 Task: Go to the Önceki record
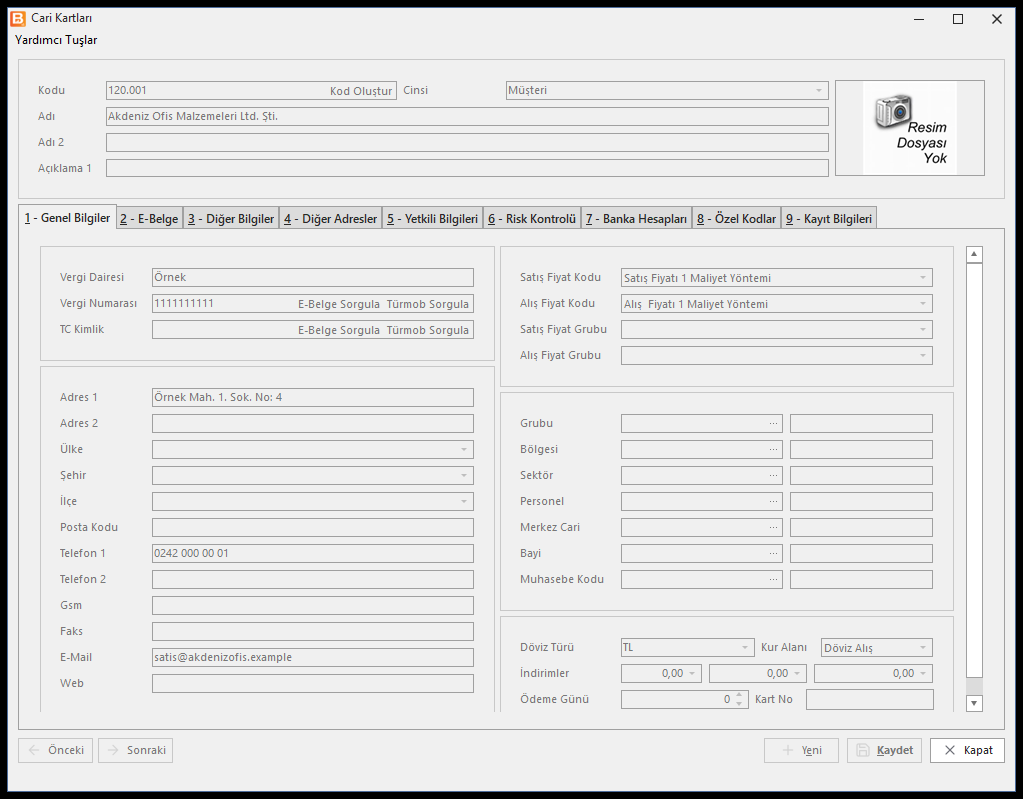[55, 750]
